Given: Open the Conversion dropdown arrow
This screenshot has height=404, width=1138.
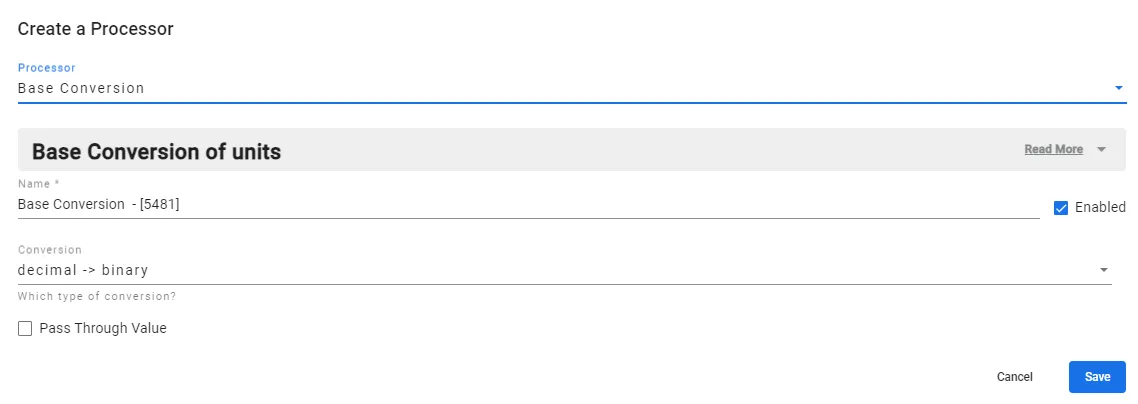Looking at the screenshot, I should (1104, 270).
